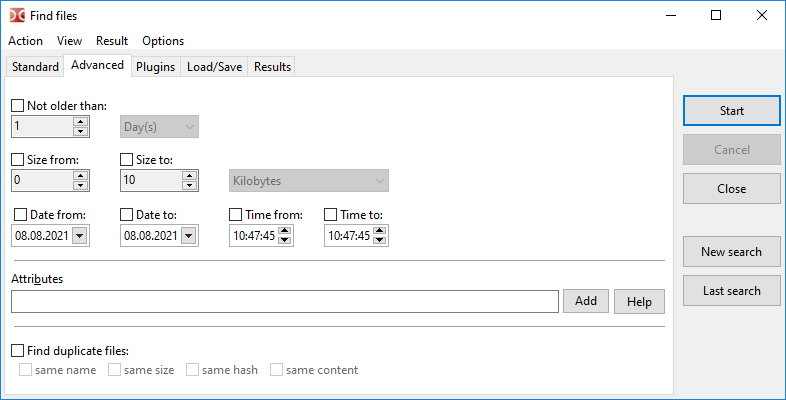Expand the Kilobytes size unit dropdown

pyautogui.click(x=379, y=181)
